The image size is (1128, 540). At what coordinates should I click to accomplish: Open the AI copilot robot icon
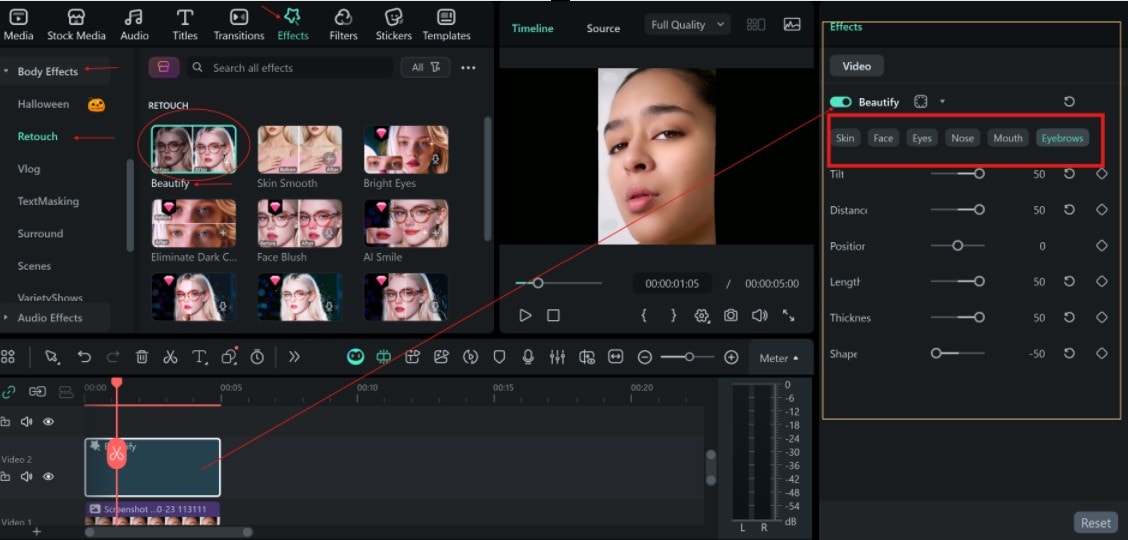355,357
